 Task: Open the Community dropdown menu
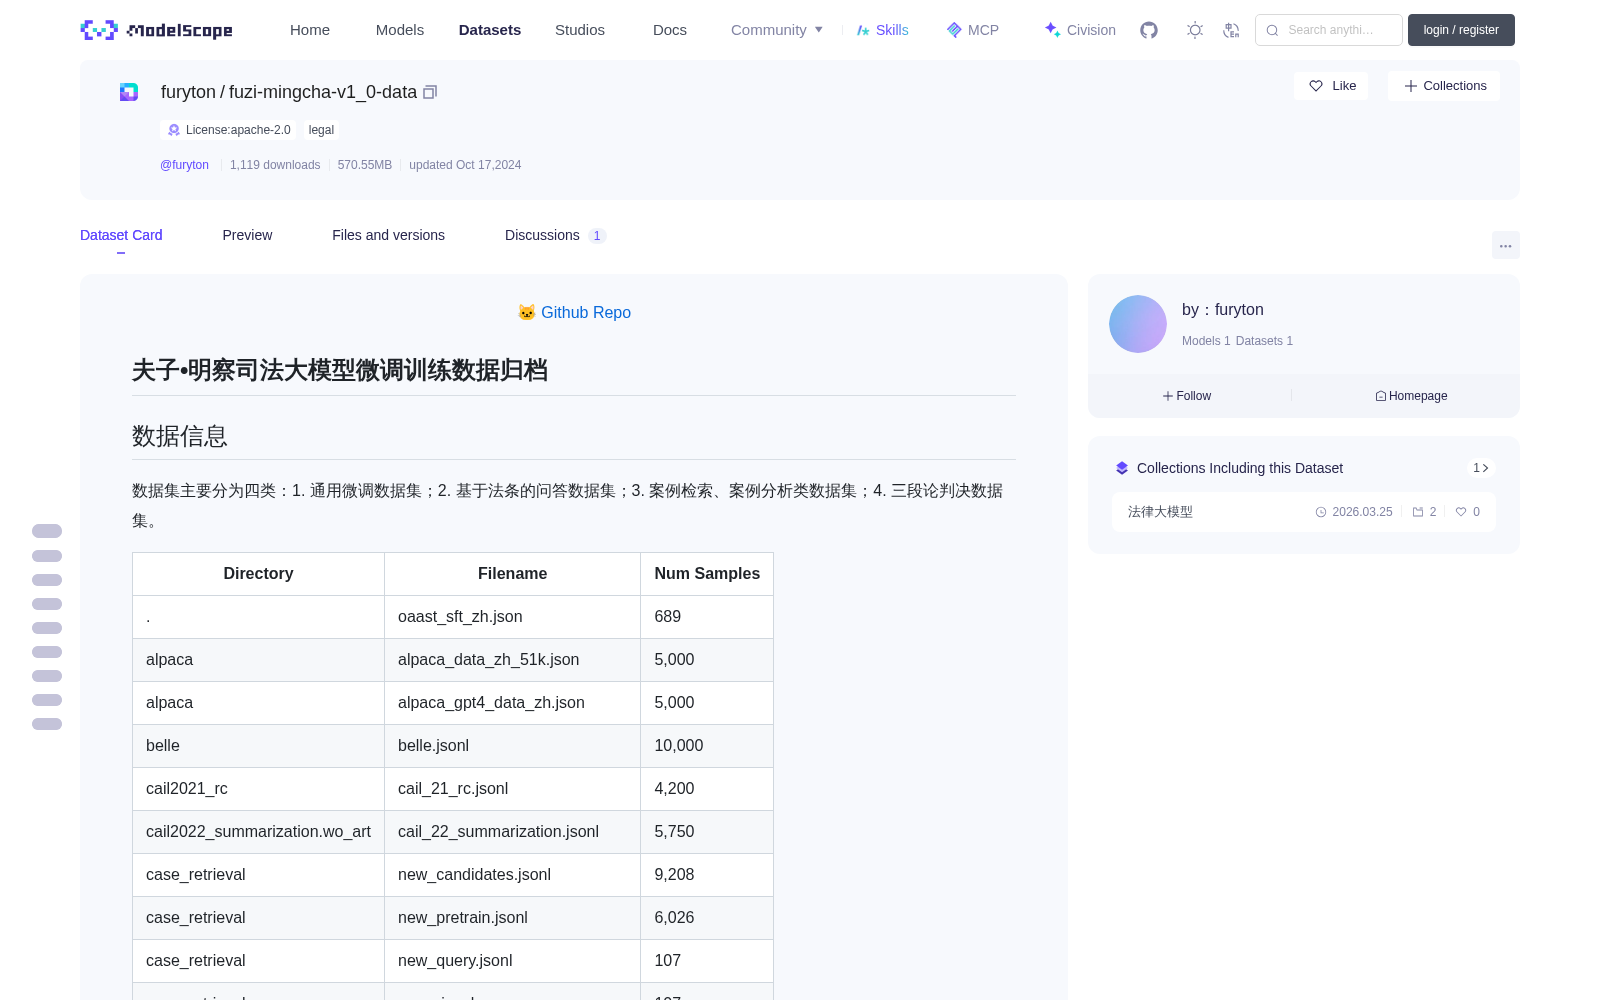[x=777, y=30]
